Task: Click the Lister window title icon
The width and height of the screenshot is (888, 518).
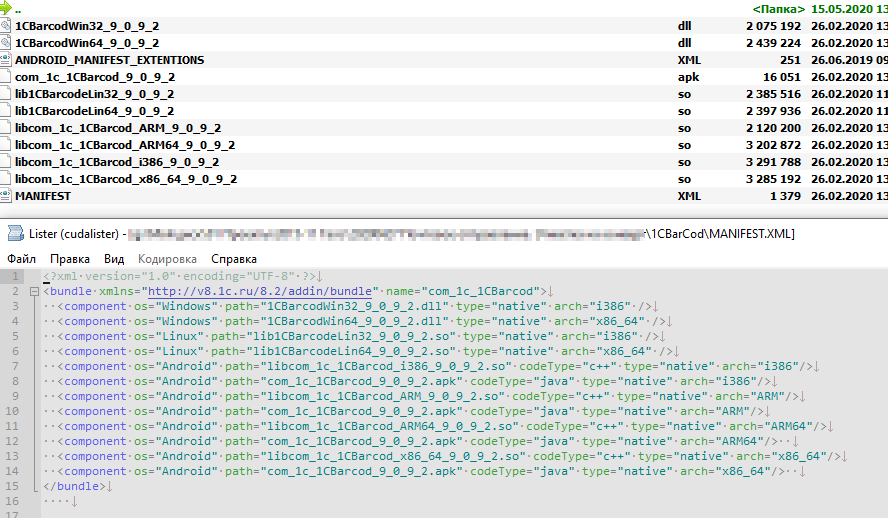Action: point(15,233)
